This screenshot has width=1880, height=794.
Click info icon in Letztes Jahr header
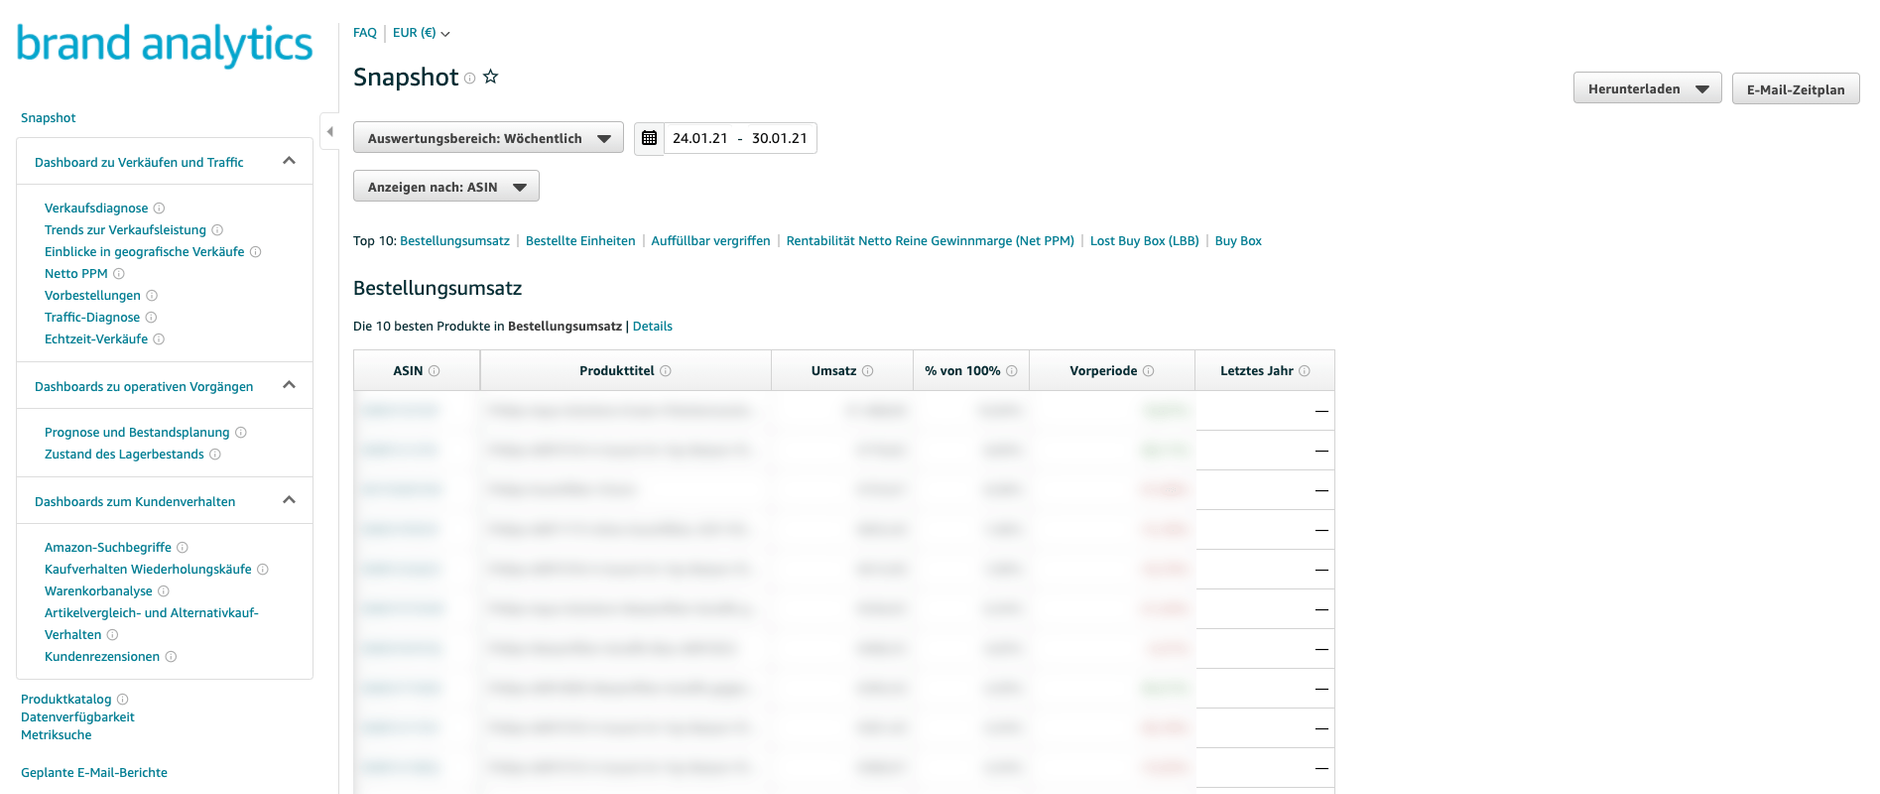tap(1304, 371)
